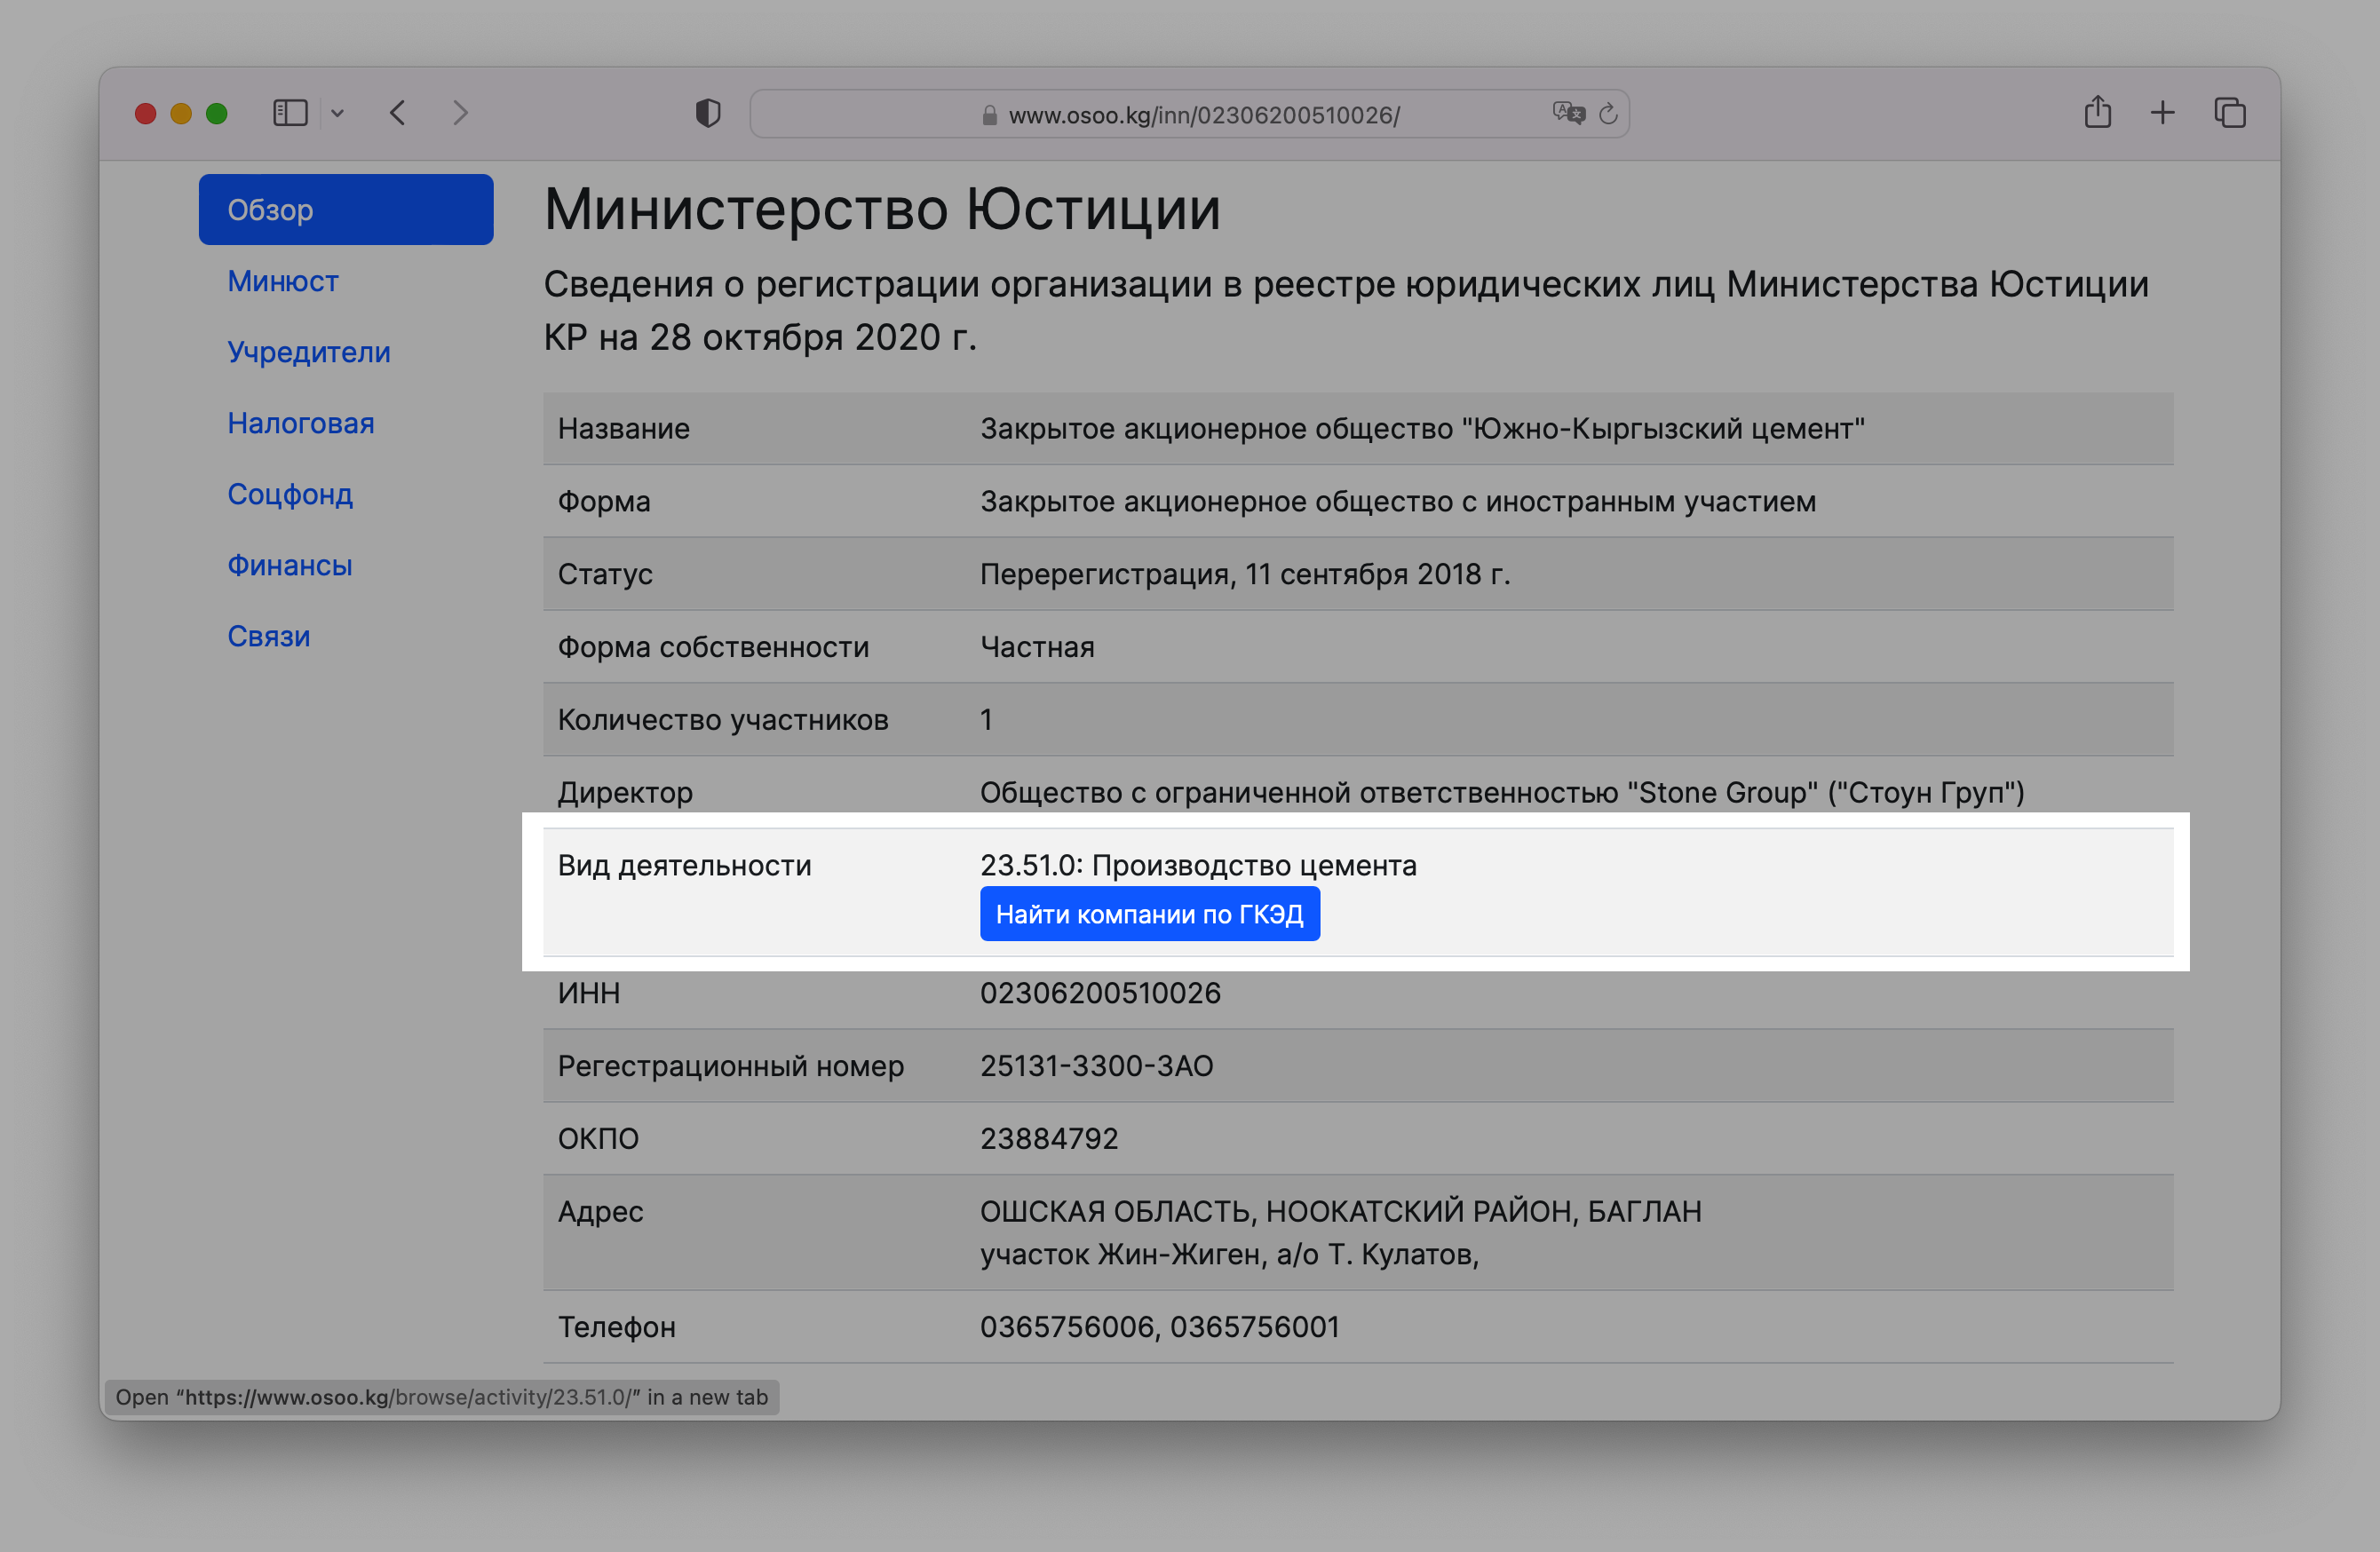
Task: Click the address bar URL field
Action: click(x=1190, y=114)
